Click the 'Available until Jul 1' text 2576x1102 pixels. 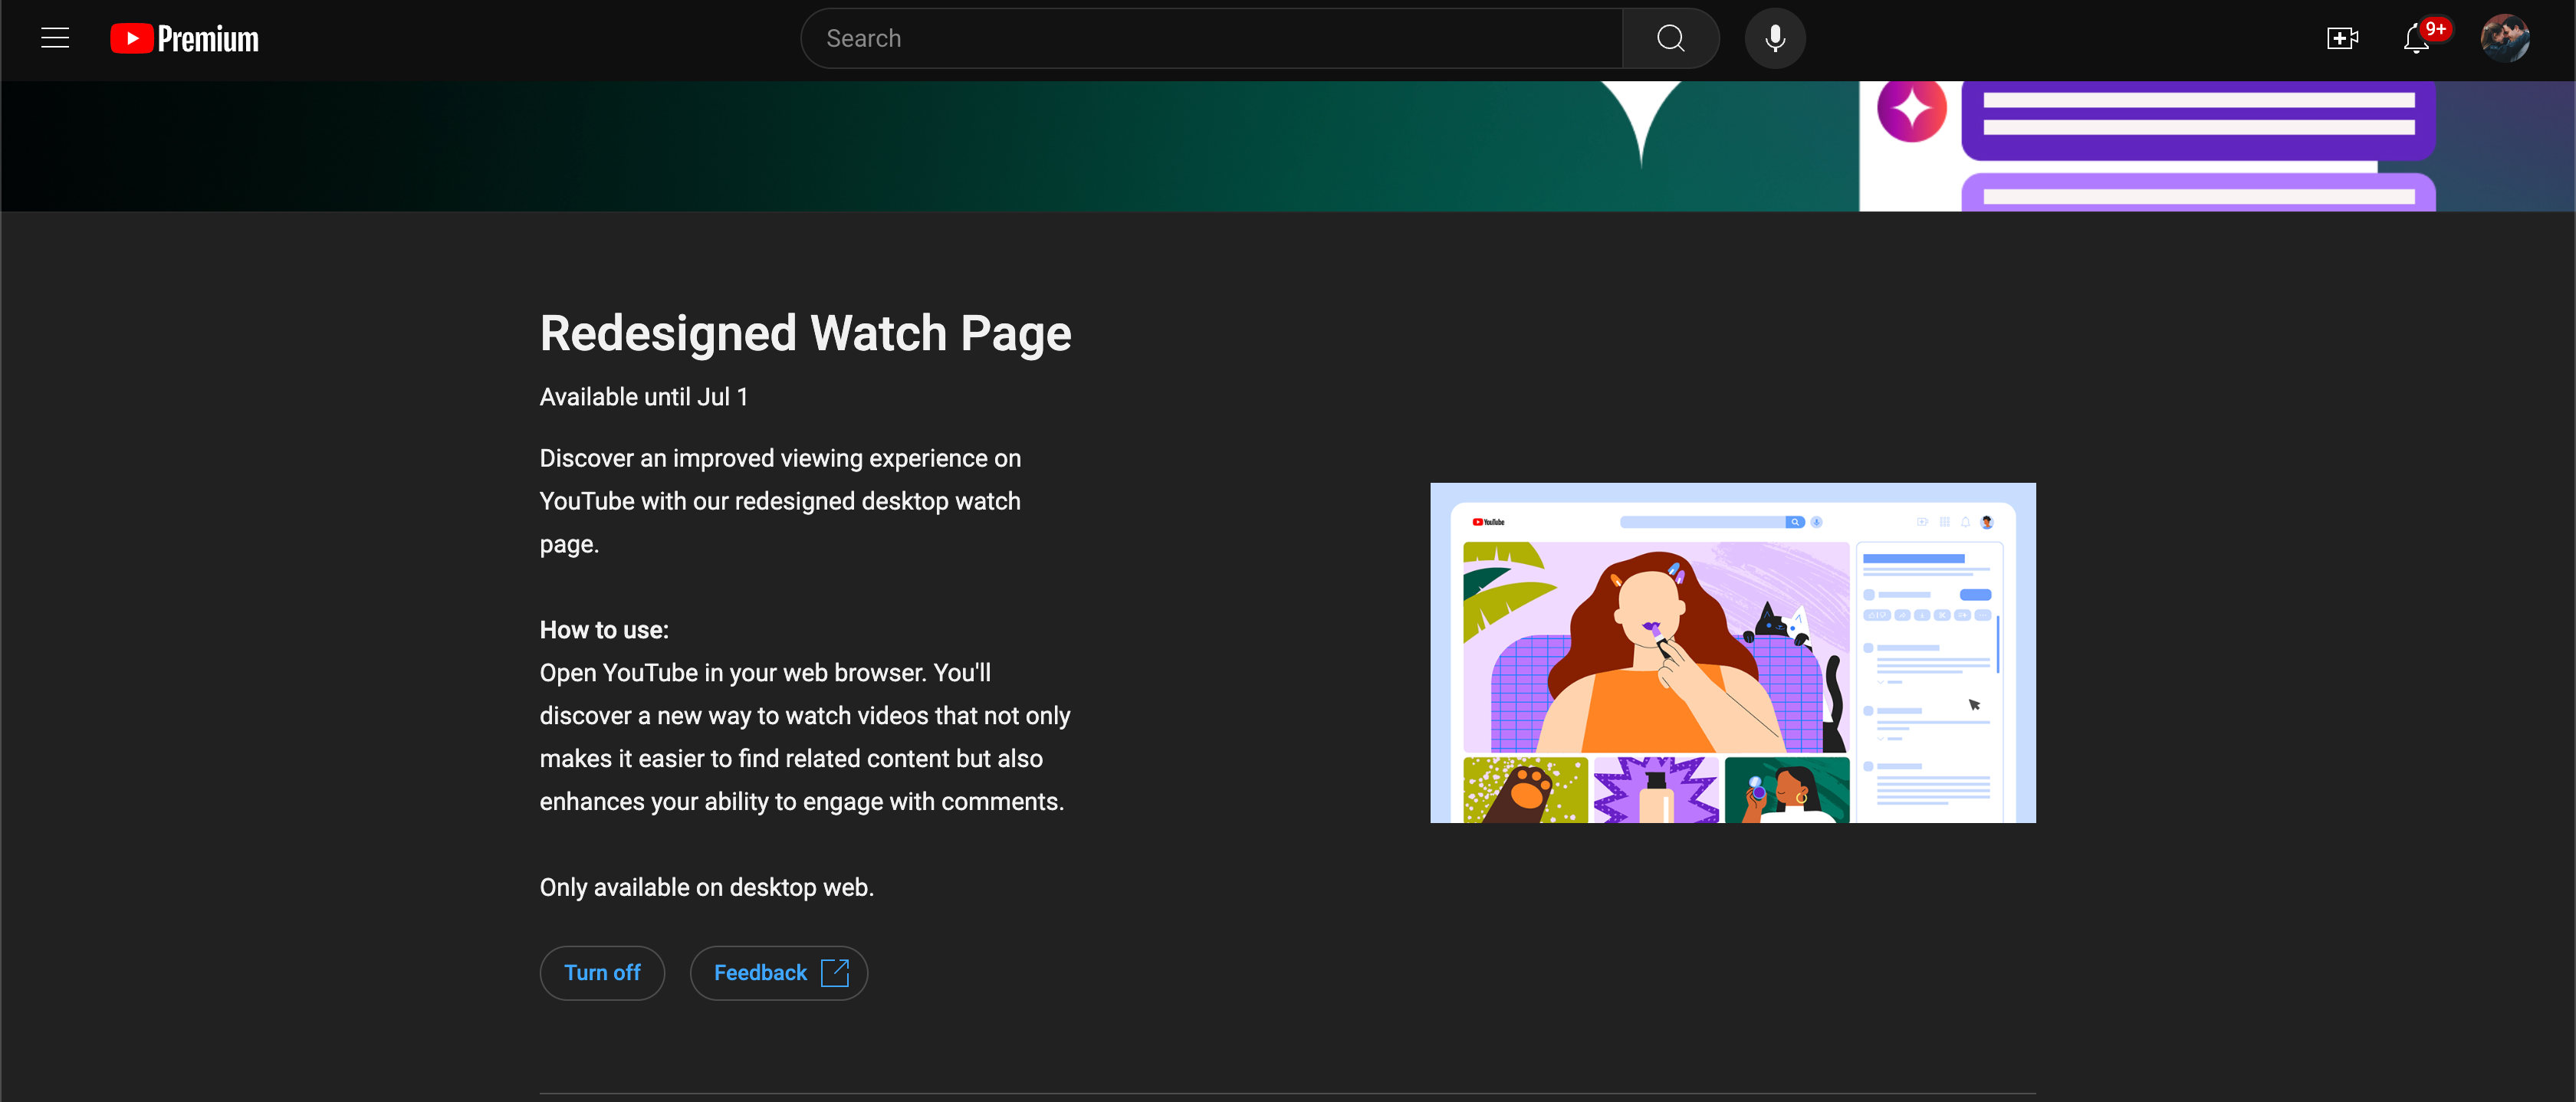643,397
